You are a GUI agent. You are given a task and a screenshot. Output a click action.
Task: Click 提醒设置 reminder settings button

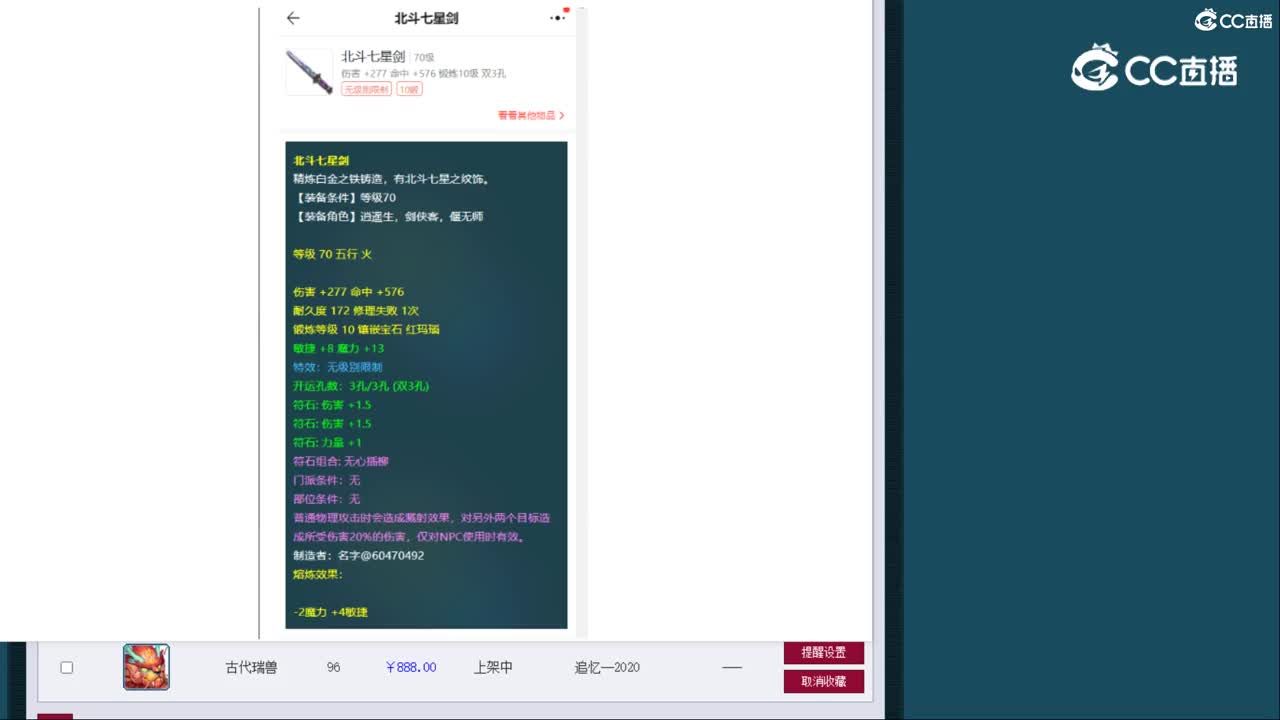coord(824,652)
